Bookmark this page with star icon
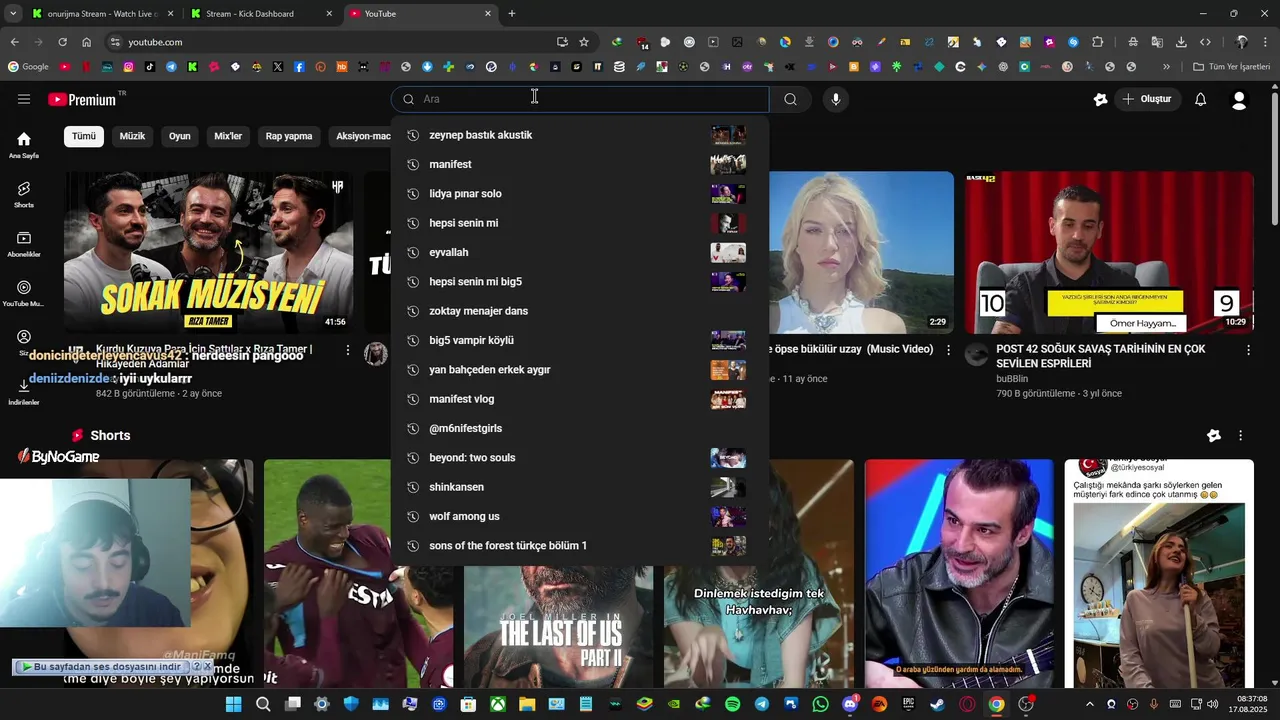This screenshot has height=720, width=1280. [x=584, y=42]
